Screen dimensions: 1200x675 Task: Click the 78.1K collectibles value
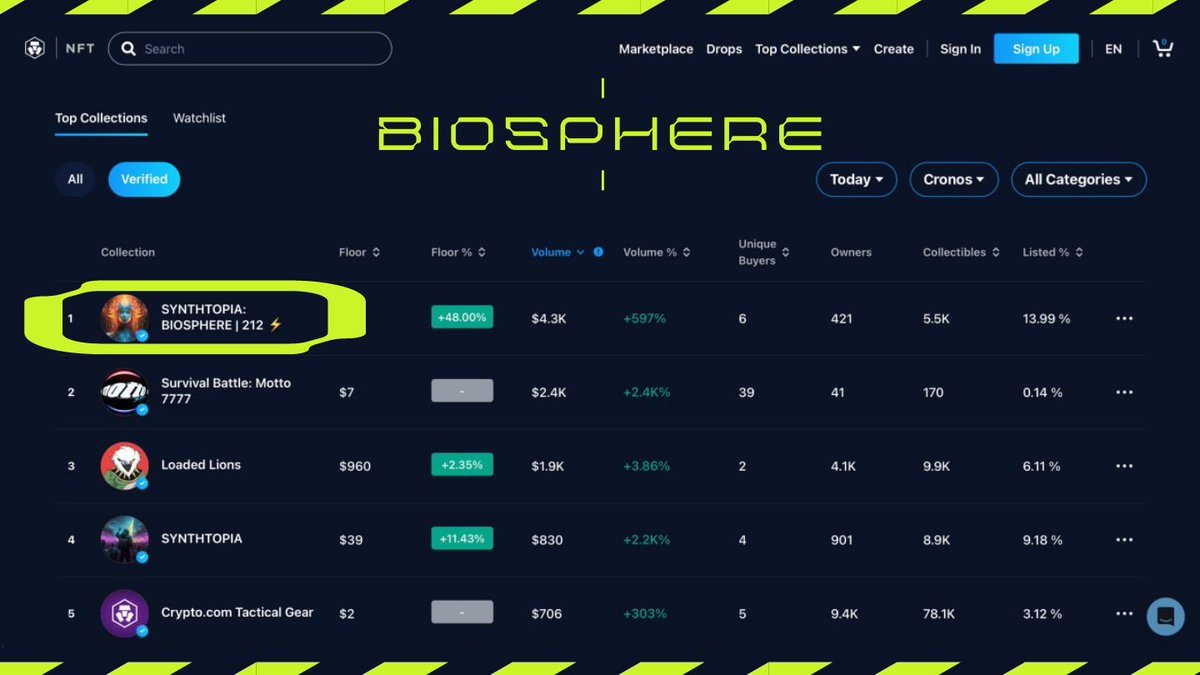[939, 614]
